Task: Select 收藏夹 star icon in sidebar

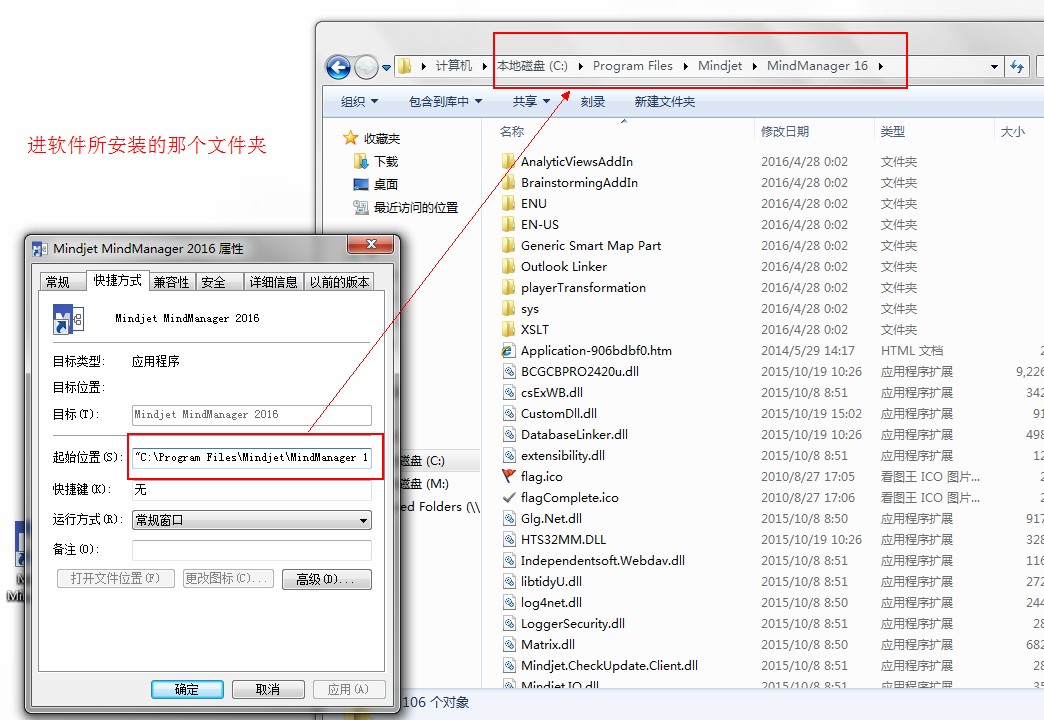Action: click(351, 138)
